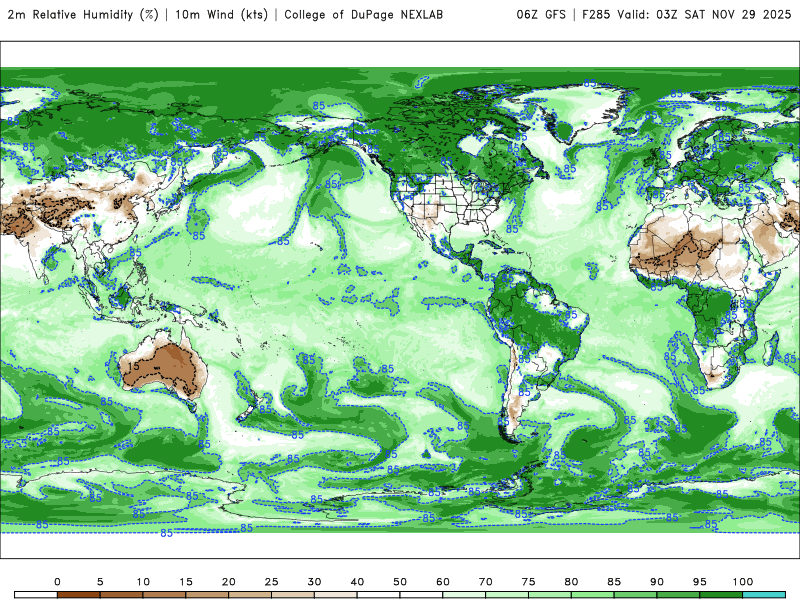Click 'College of DuPage NEXLAB' header text
The height and width of the screenshot is (600, 800).
click(363, 15)
